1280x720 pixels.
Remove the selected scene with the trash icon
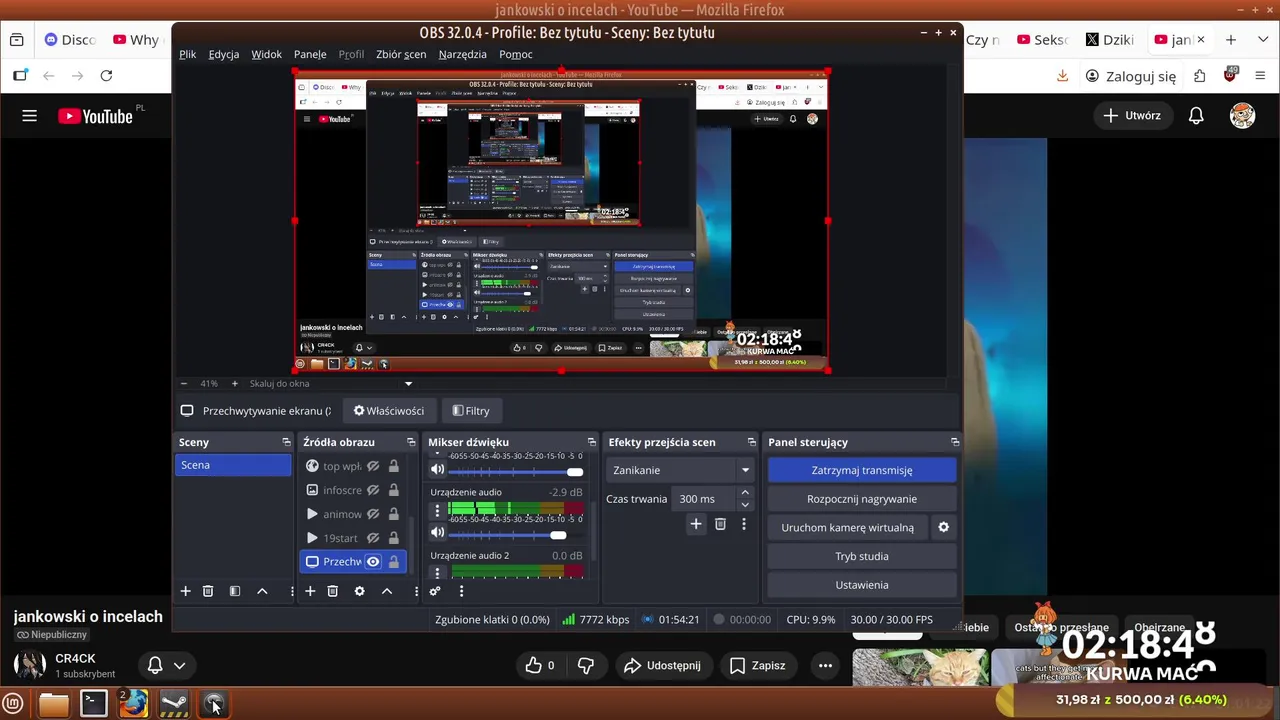(x=208, y=591)
